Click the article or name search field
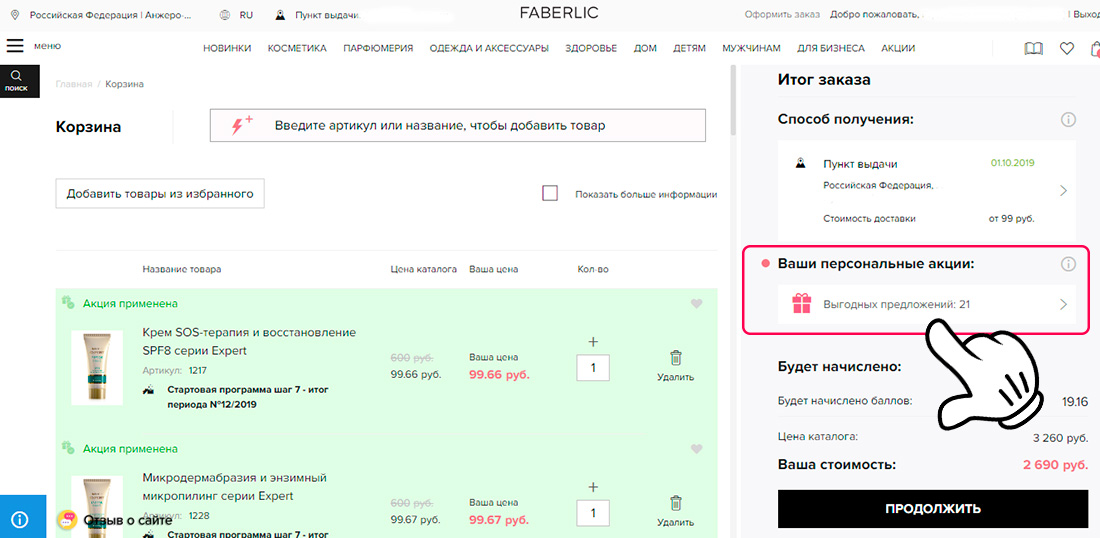 [458, 126]
